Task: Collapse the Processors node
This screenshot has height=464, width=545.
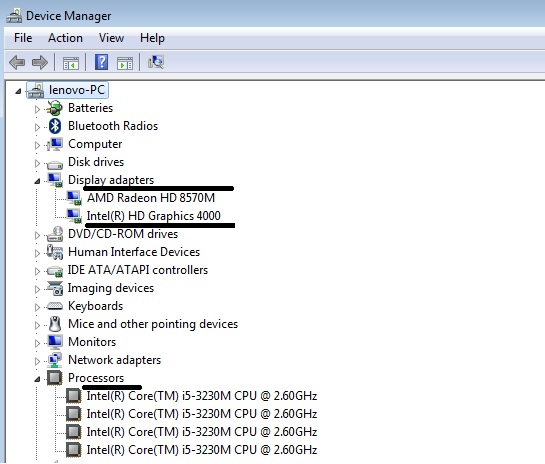Action: coord(37,379)
